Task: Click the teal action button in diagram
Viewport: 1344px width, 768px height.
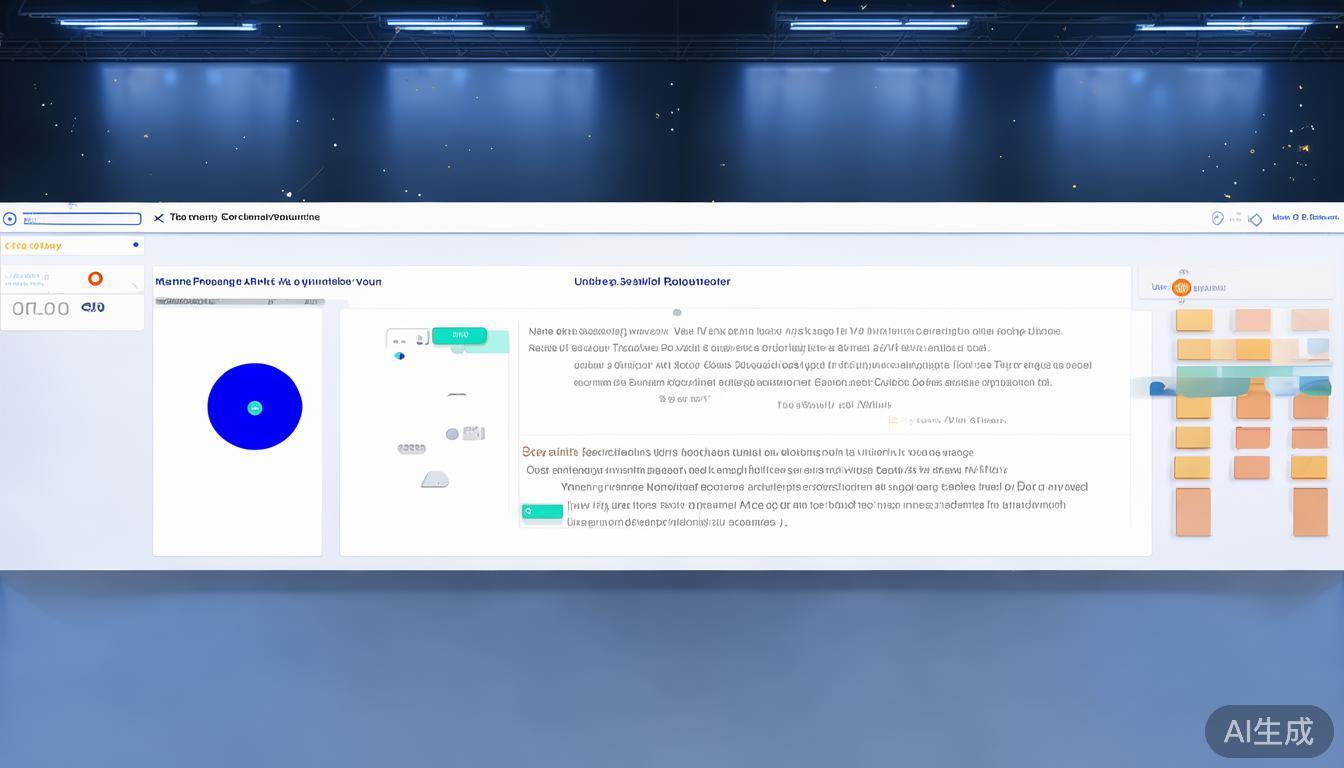Action: (460, 336)
